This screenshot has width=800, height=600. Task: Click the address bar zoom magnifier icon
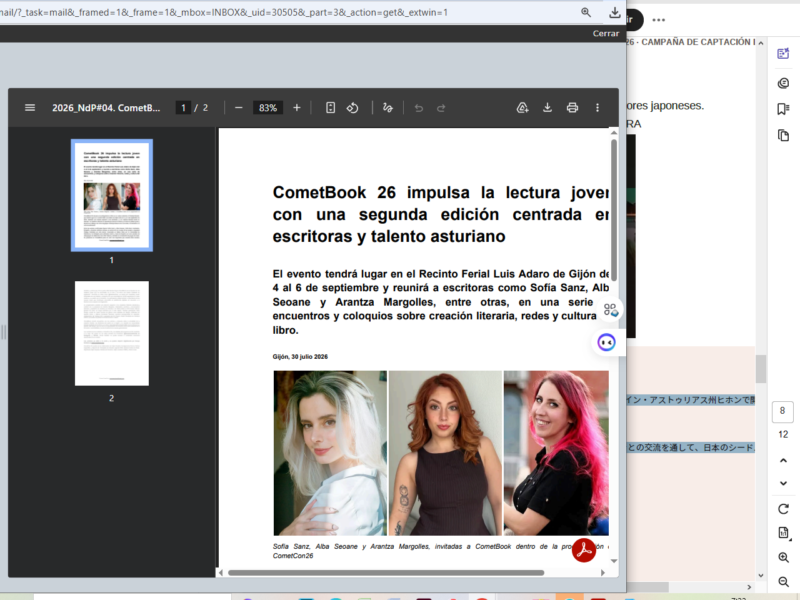[586, 12]
